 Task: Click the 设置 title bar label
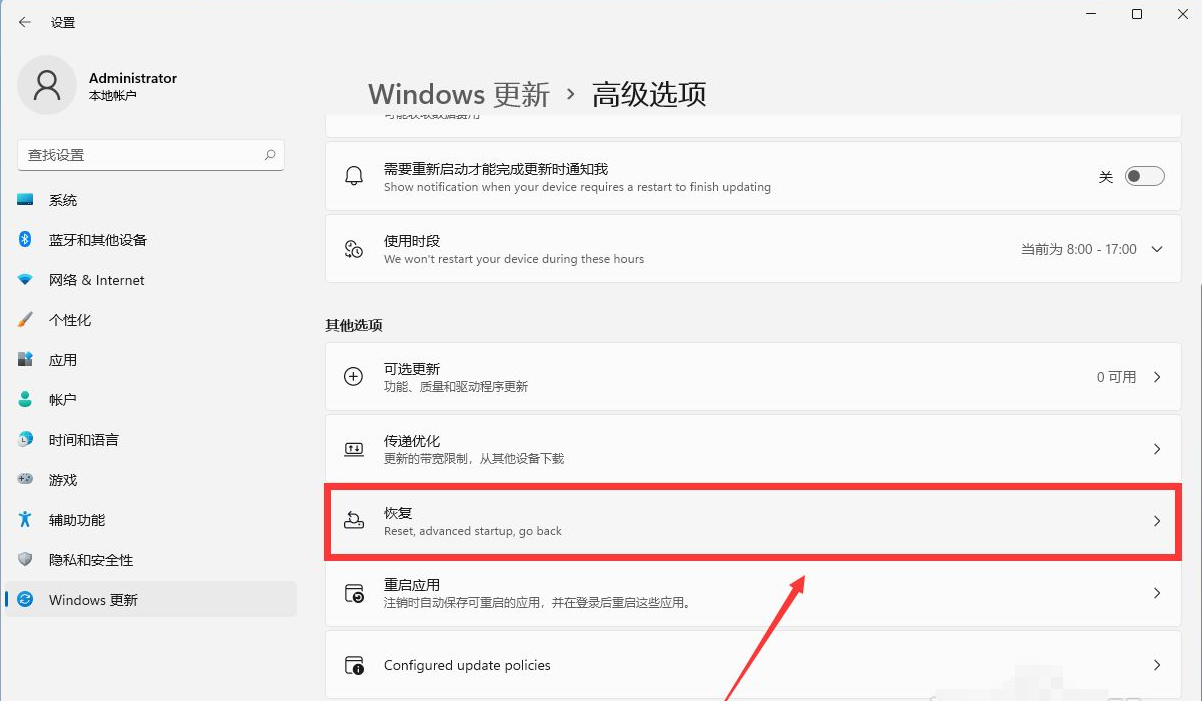point(63,22)
